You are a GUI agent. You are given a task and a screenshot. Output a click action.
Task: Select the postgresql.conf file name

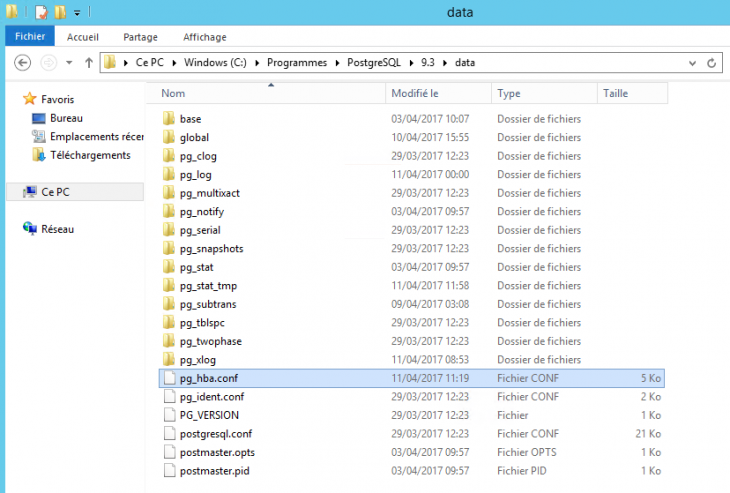[x=216, y=434]
